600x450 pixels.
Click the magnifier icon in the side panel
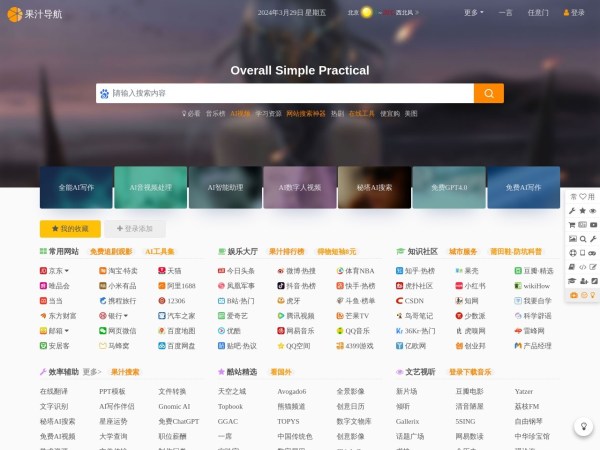583,239
